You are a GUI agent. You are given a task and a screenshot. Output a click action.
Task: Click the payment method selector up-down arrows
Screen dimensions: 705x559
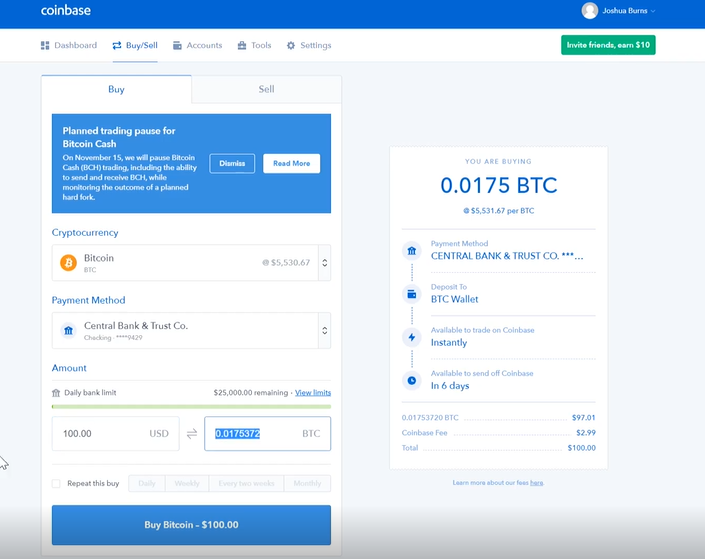(x=325, y=331)
